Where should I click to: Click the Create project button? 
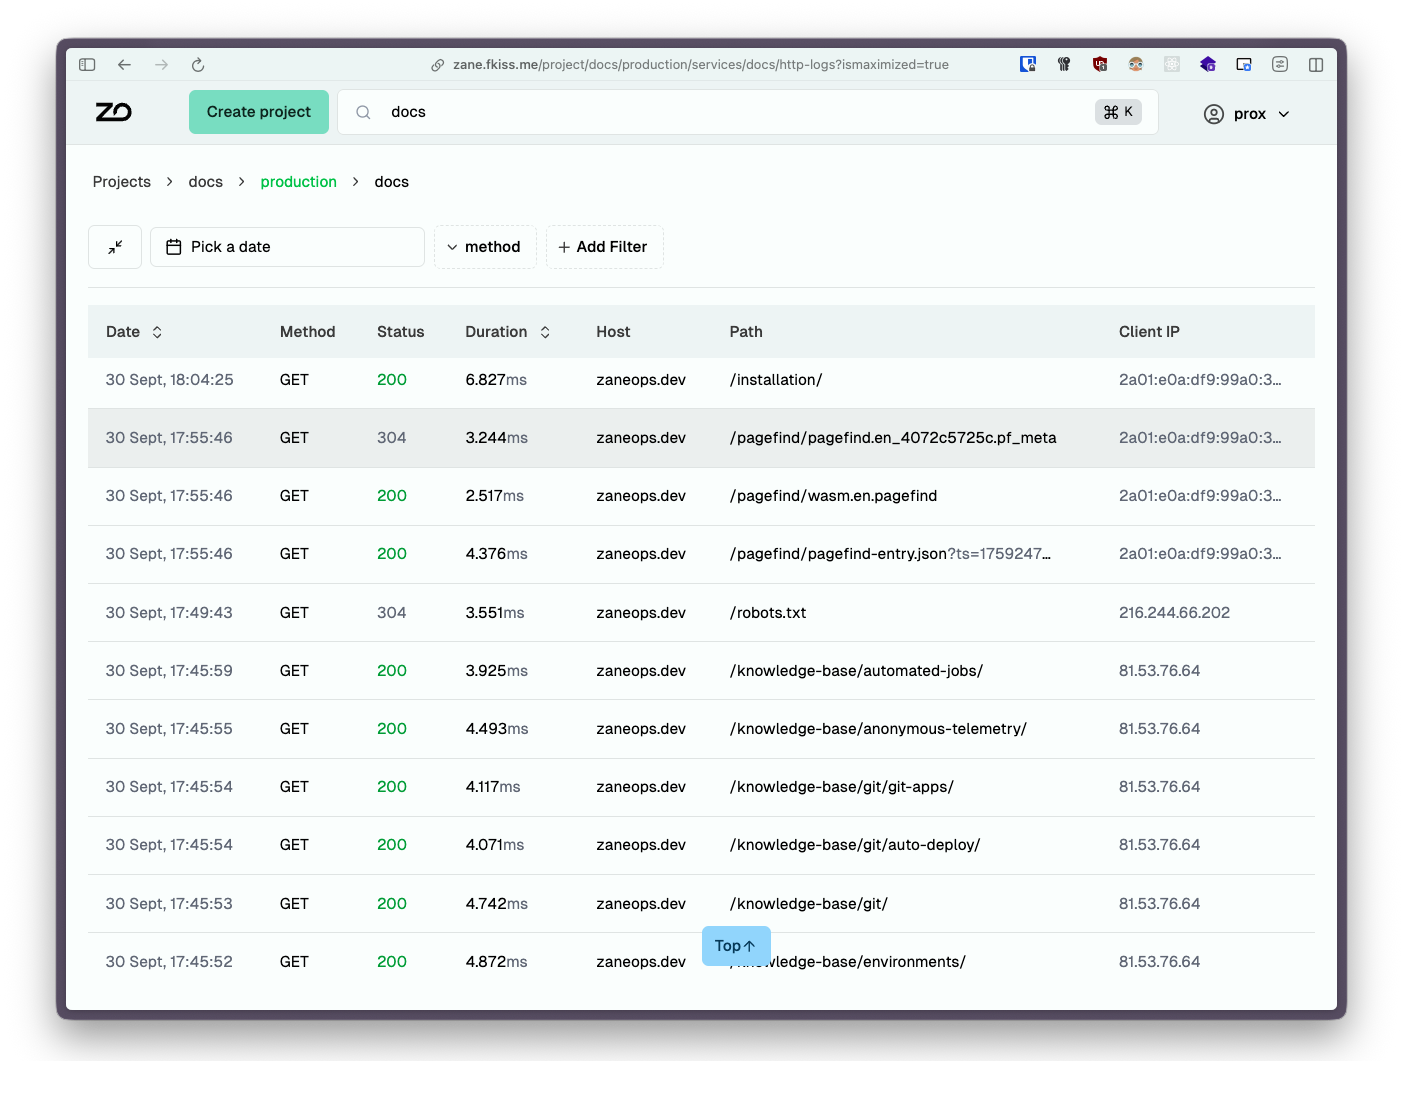coord(259,112)
